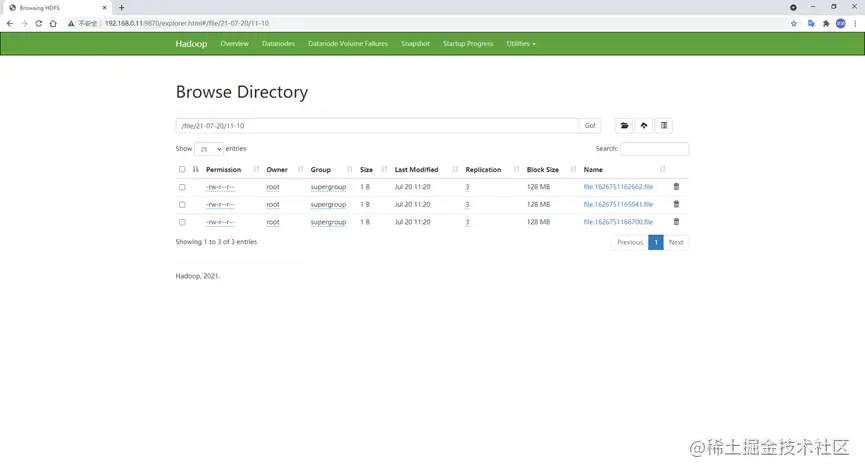Click the Go! button
This screenshot has height=473, width=865.
[x=590, y=126]
